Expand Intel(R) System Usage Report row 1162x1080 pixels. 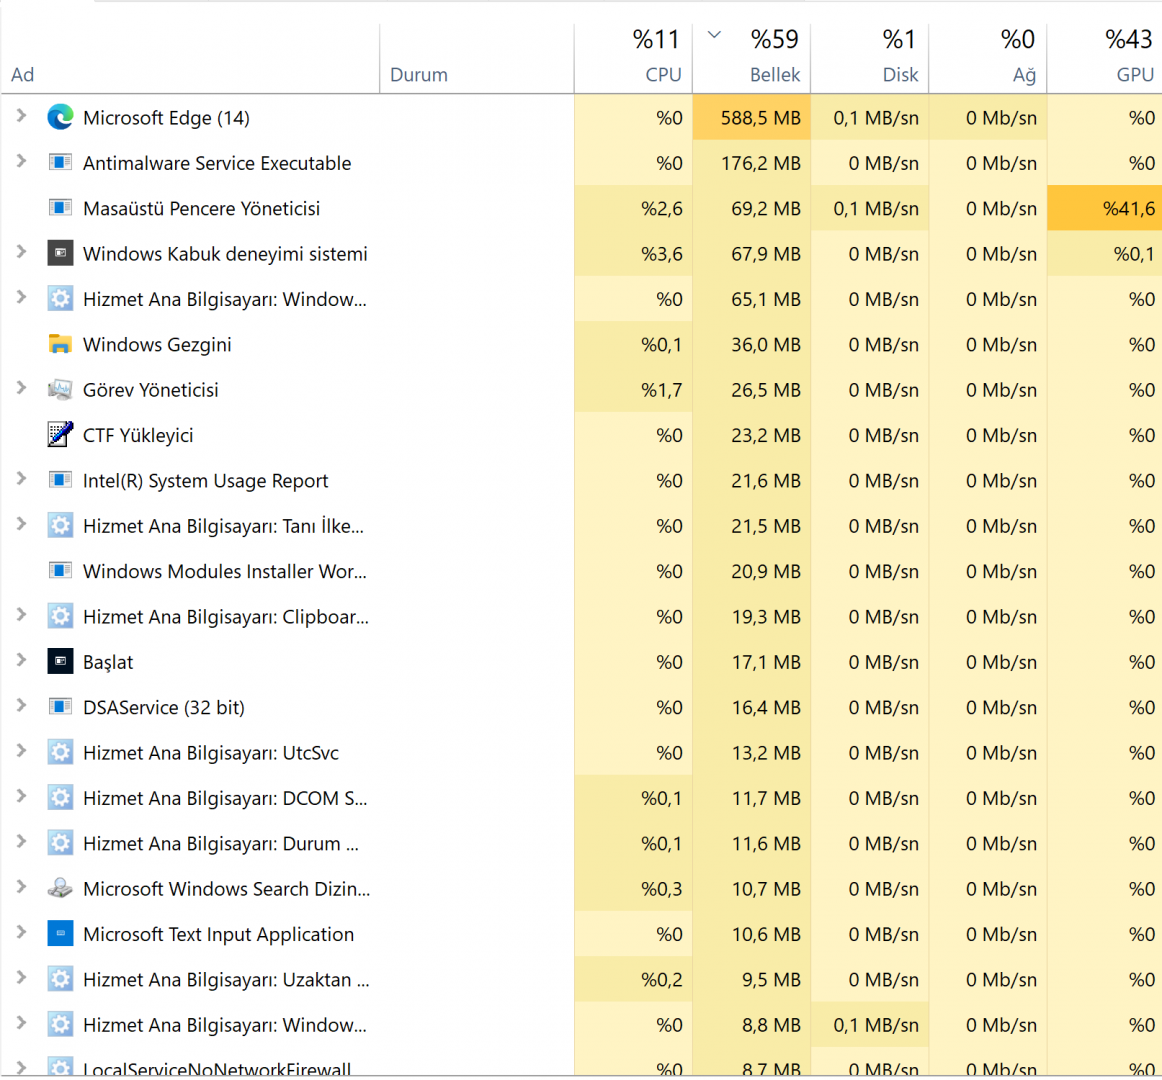(x=21, y=479)
